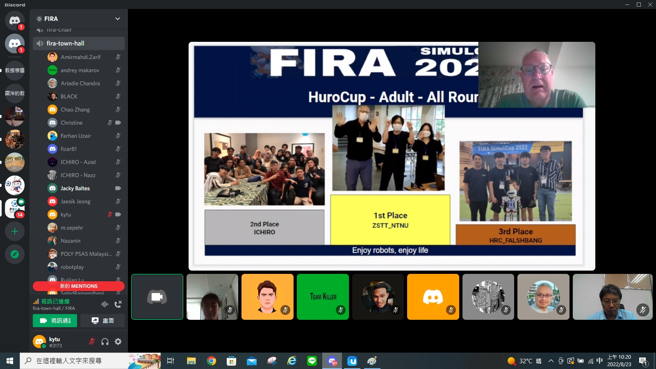Screen dimensions: 656x369
Task: Open Task View on taskbar
Action: tap(171, 361)
